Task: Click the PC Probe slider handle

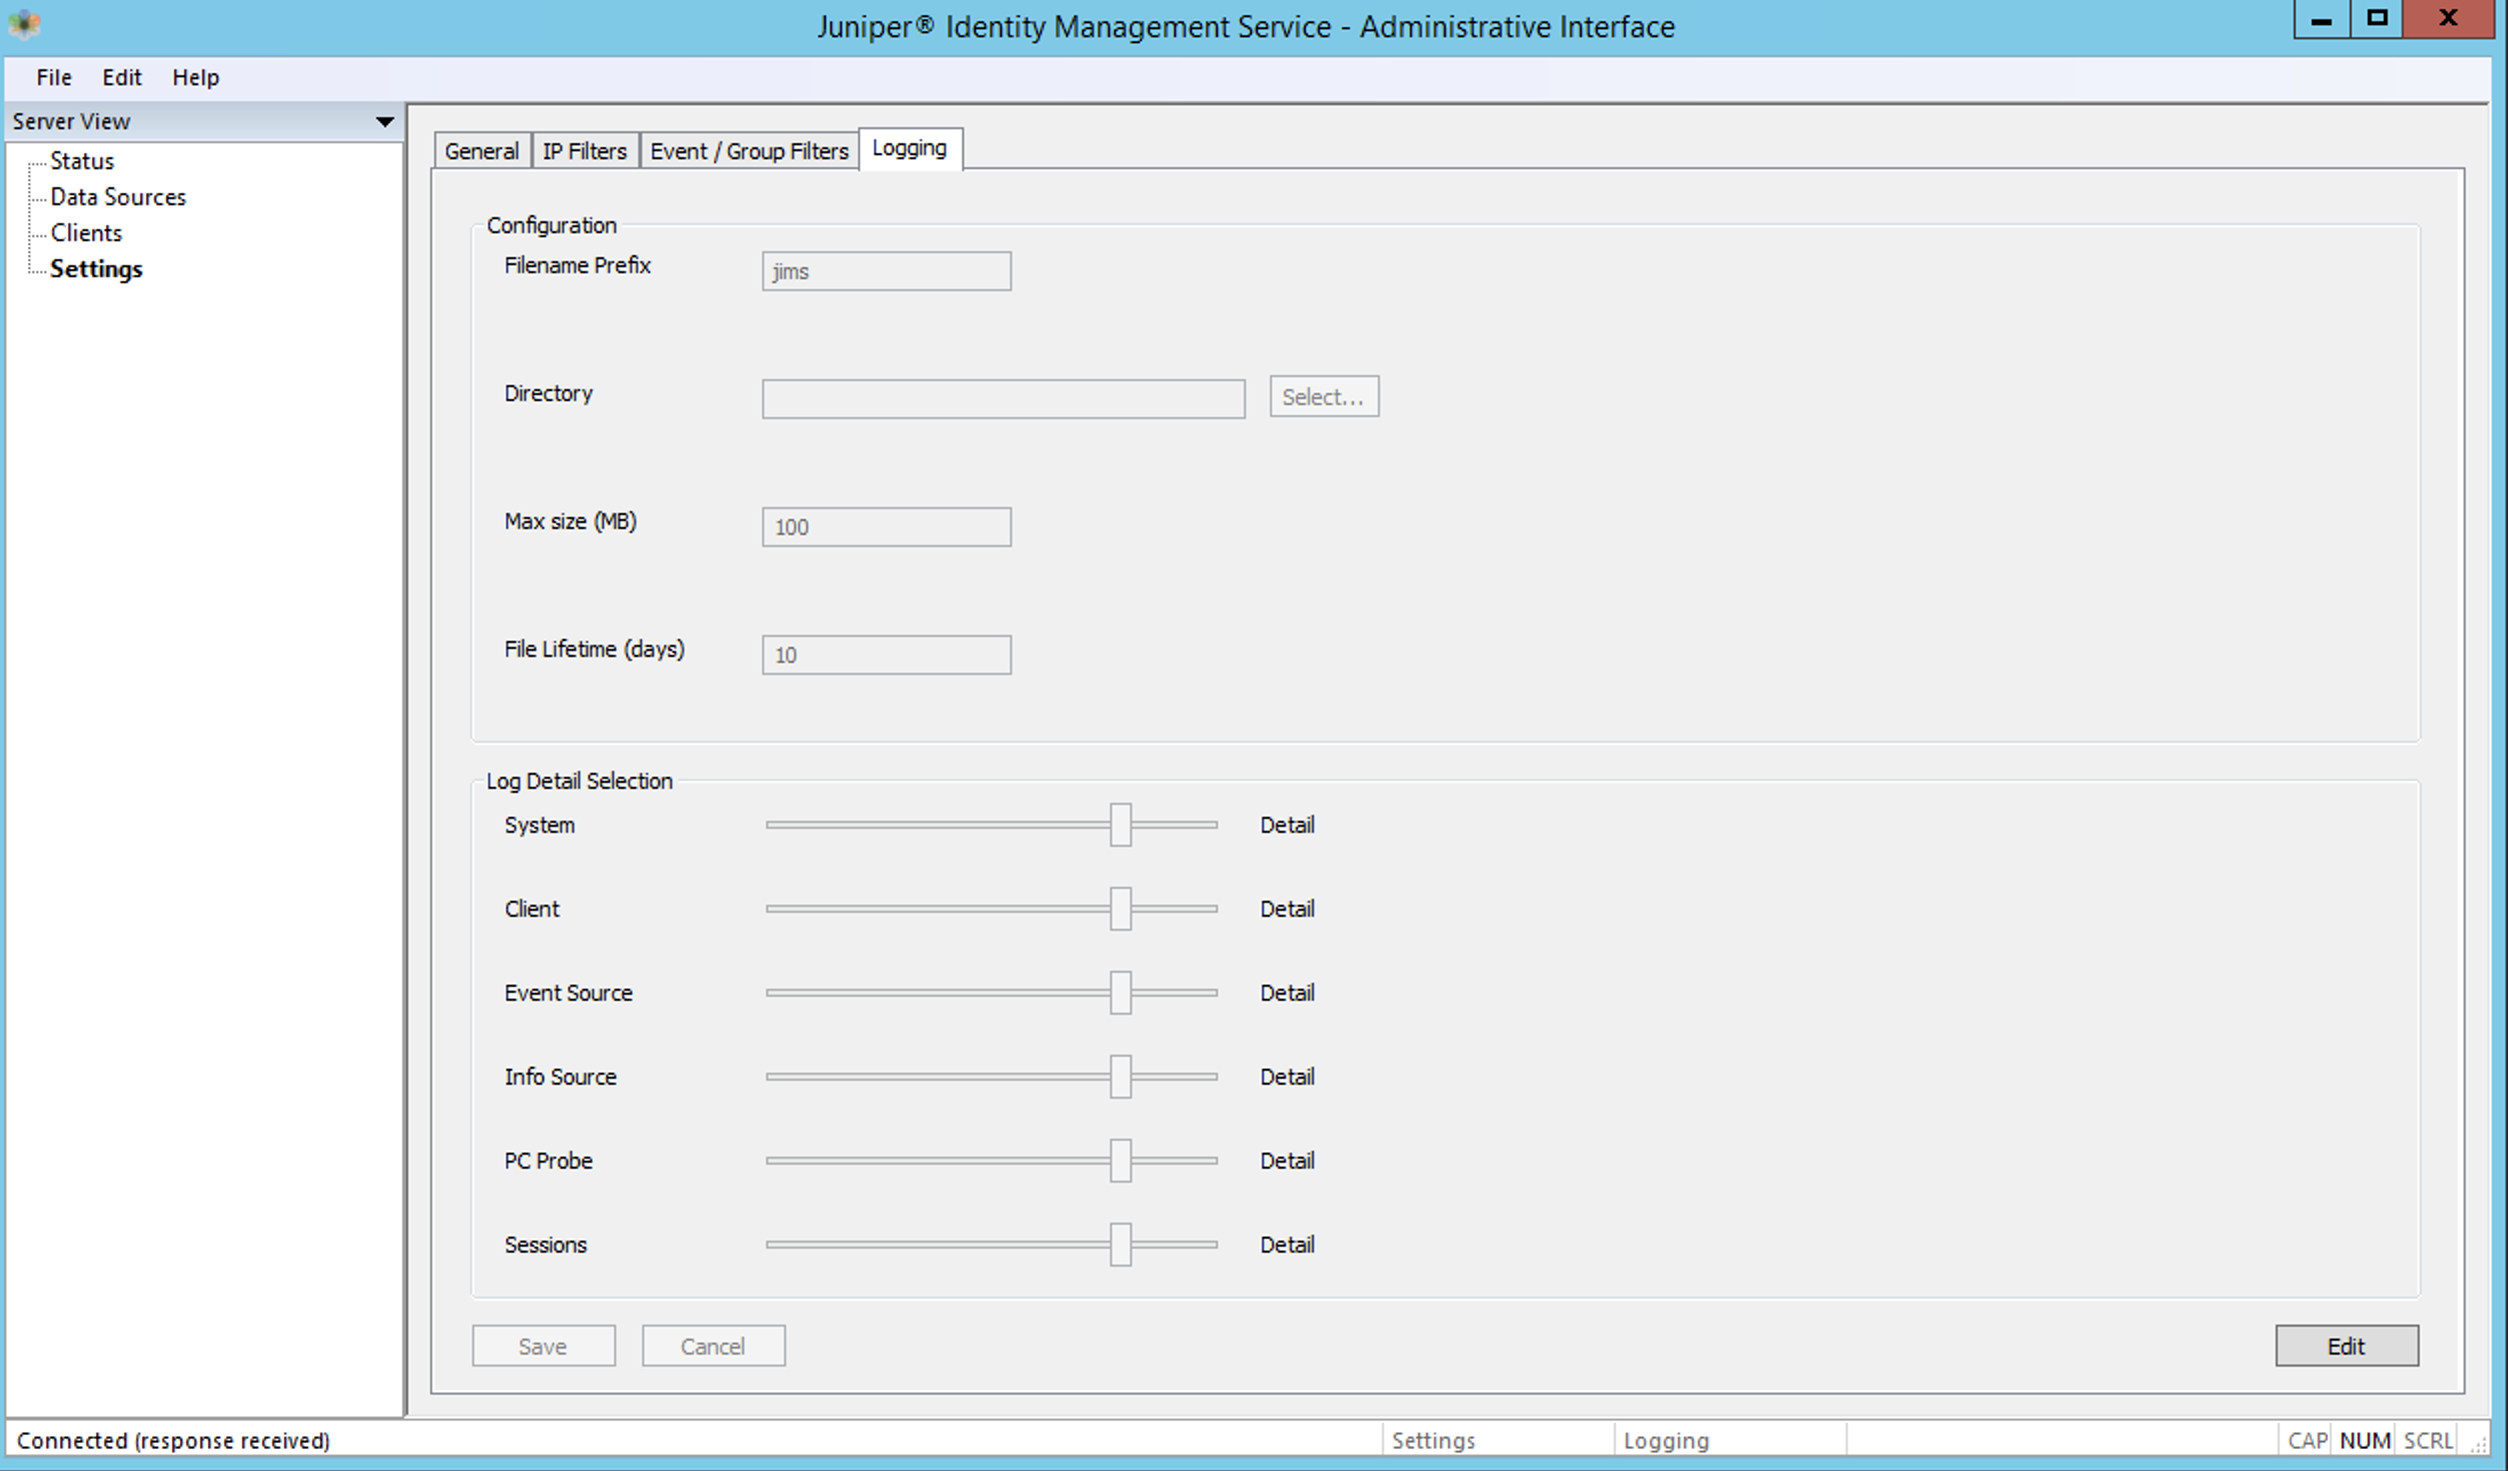Action: (1120, 1161)
